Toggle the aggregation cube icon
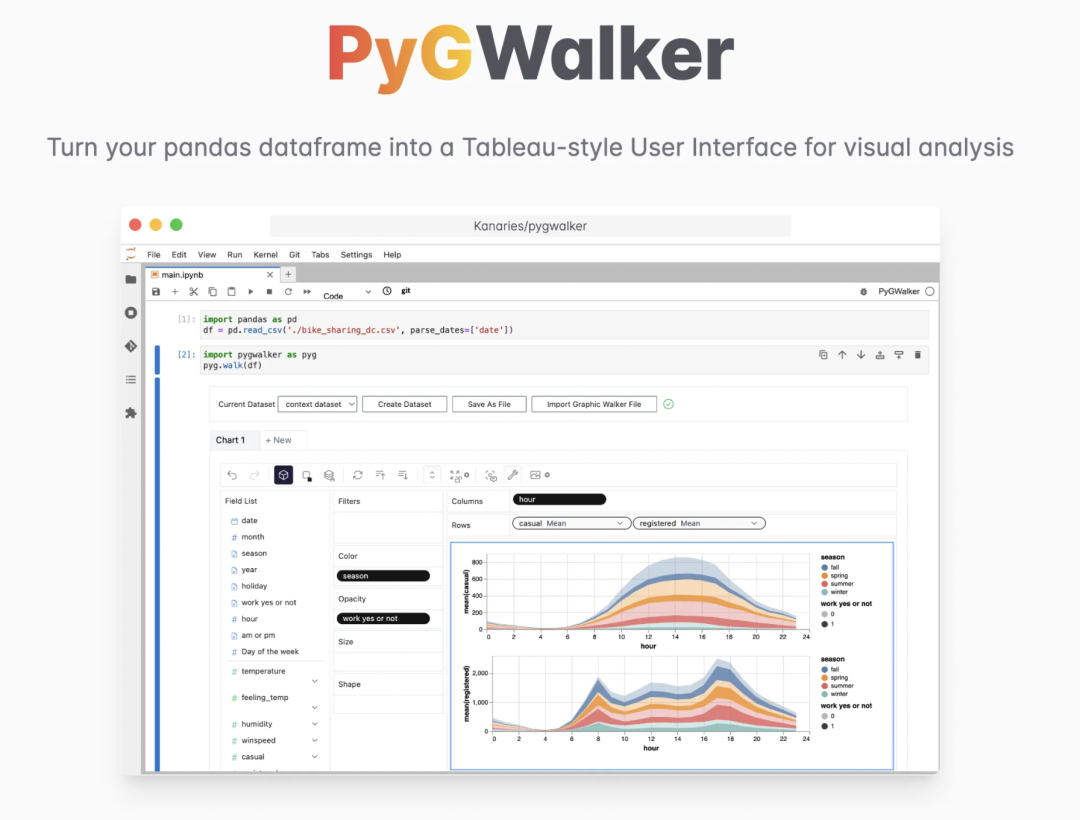Image resolution: width=1080 pixels, height=820 pixels. coord(283,475)
